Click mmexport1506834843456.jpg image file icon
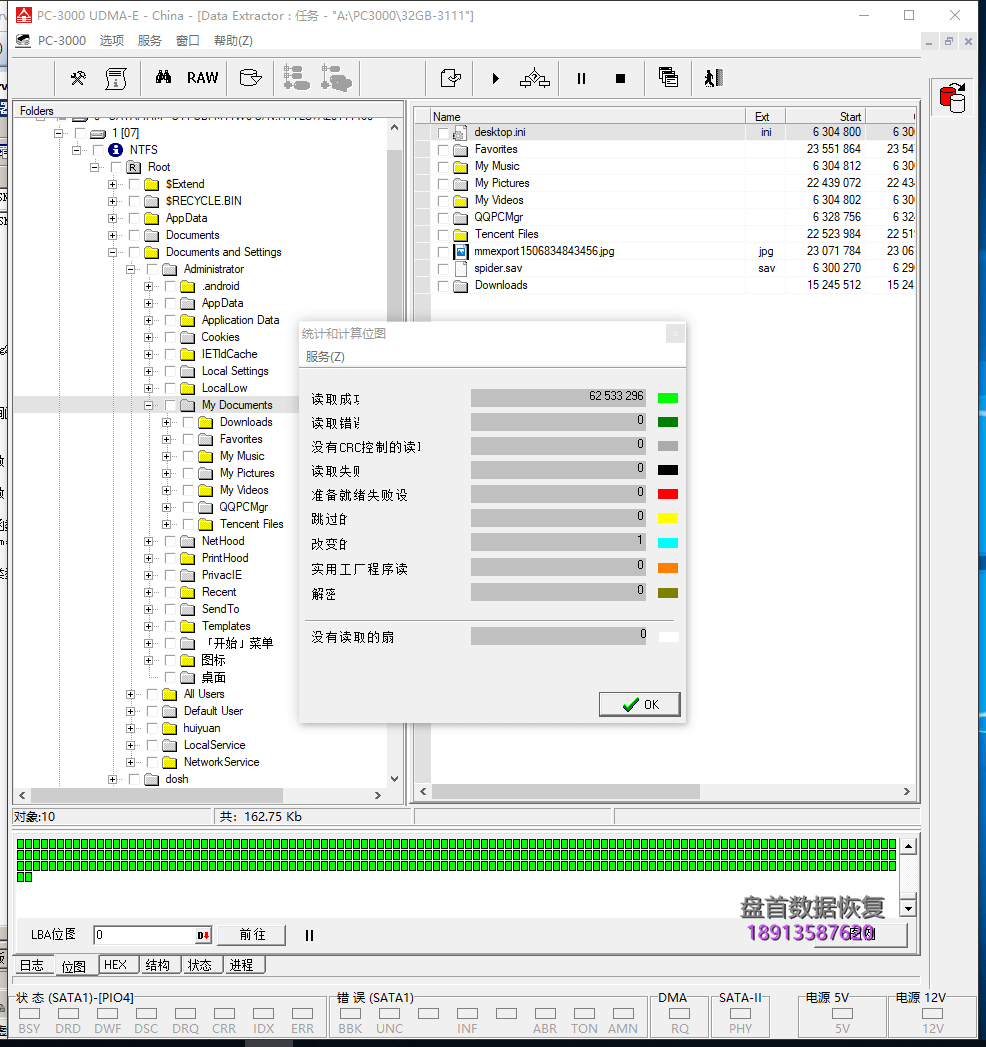This screenshot has width=986, height=1047. [461, 252]
